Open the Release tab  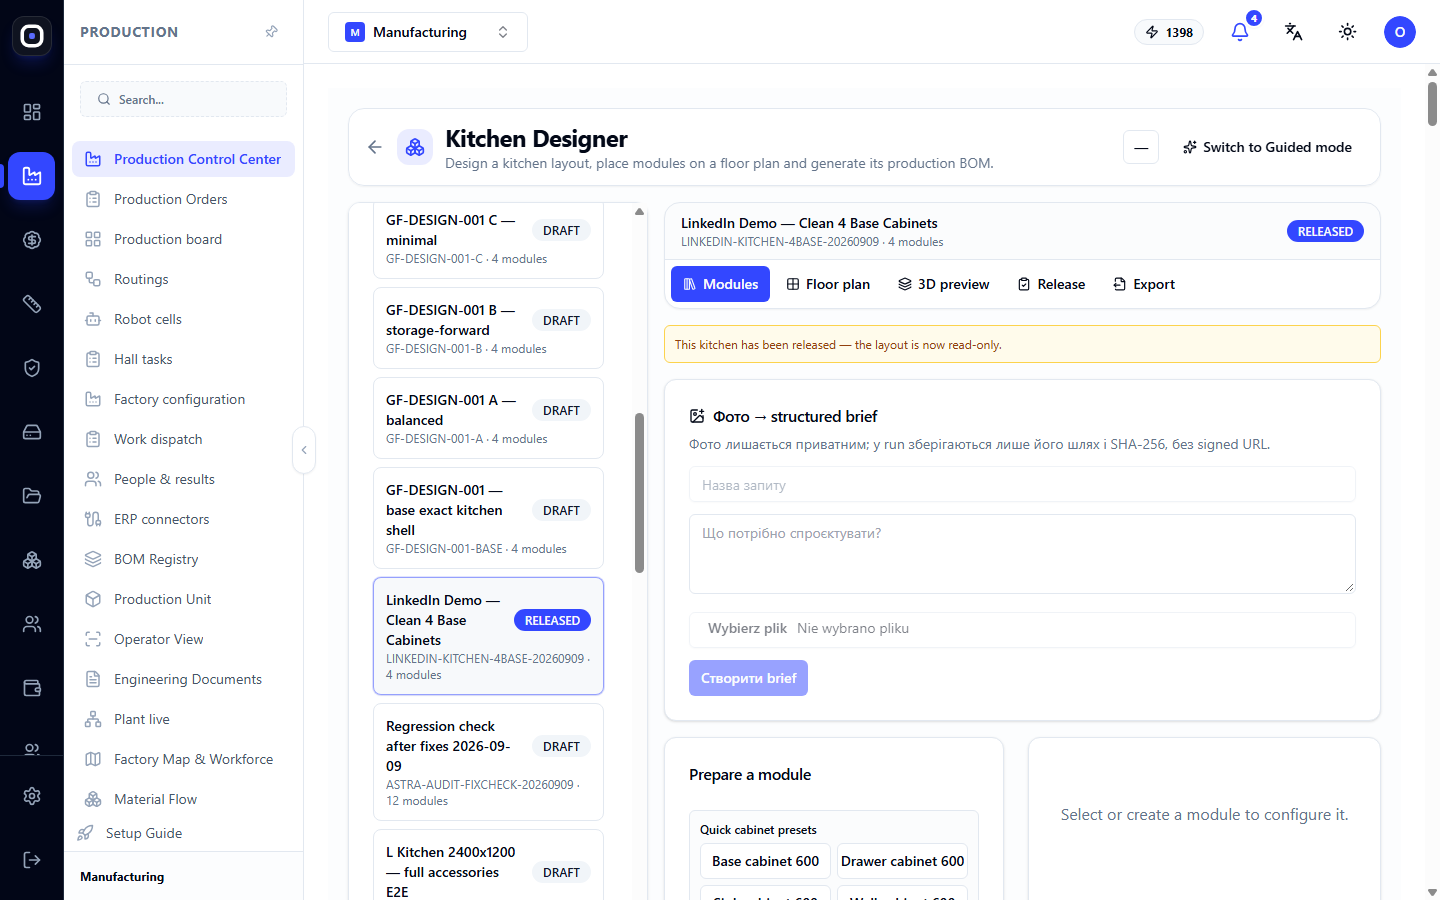[x=1051, y=284]
